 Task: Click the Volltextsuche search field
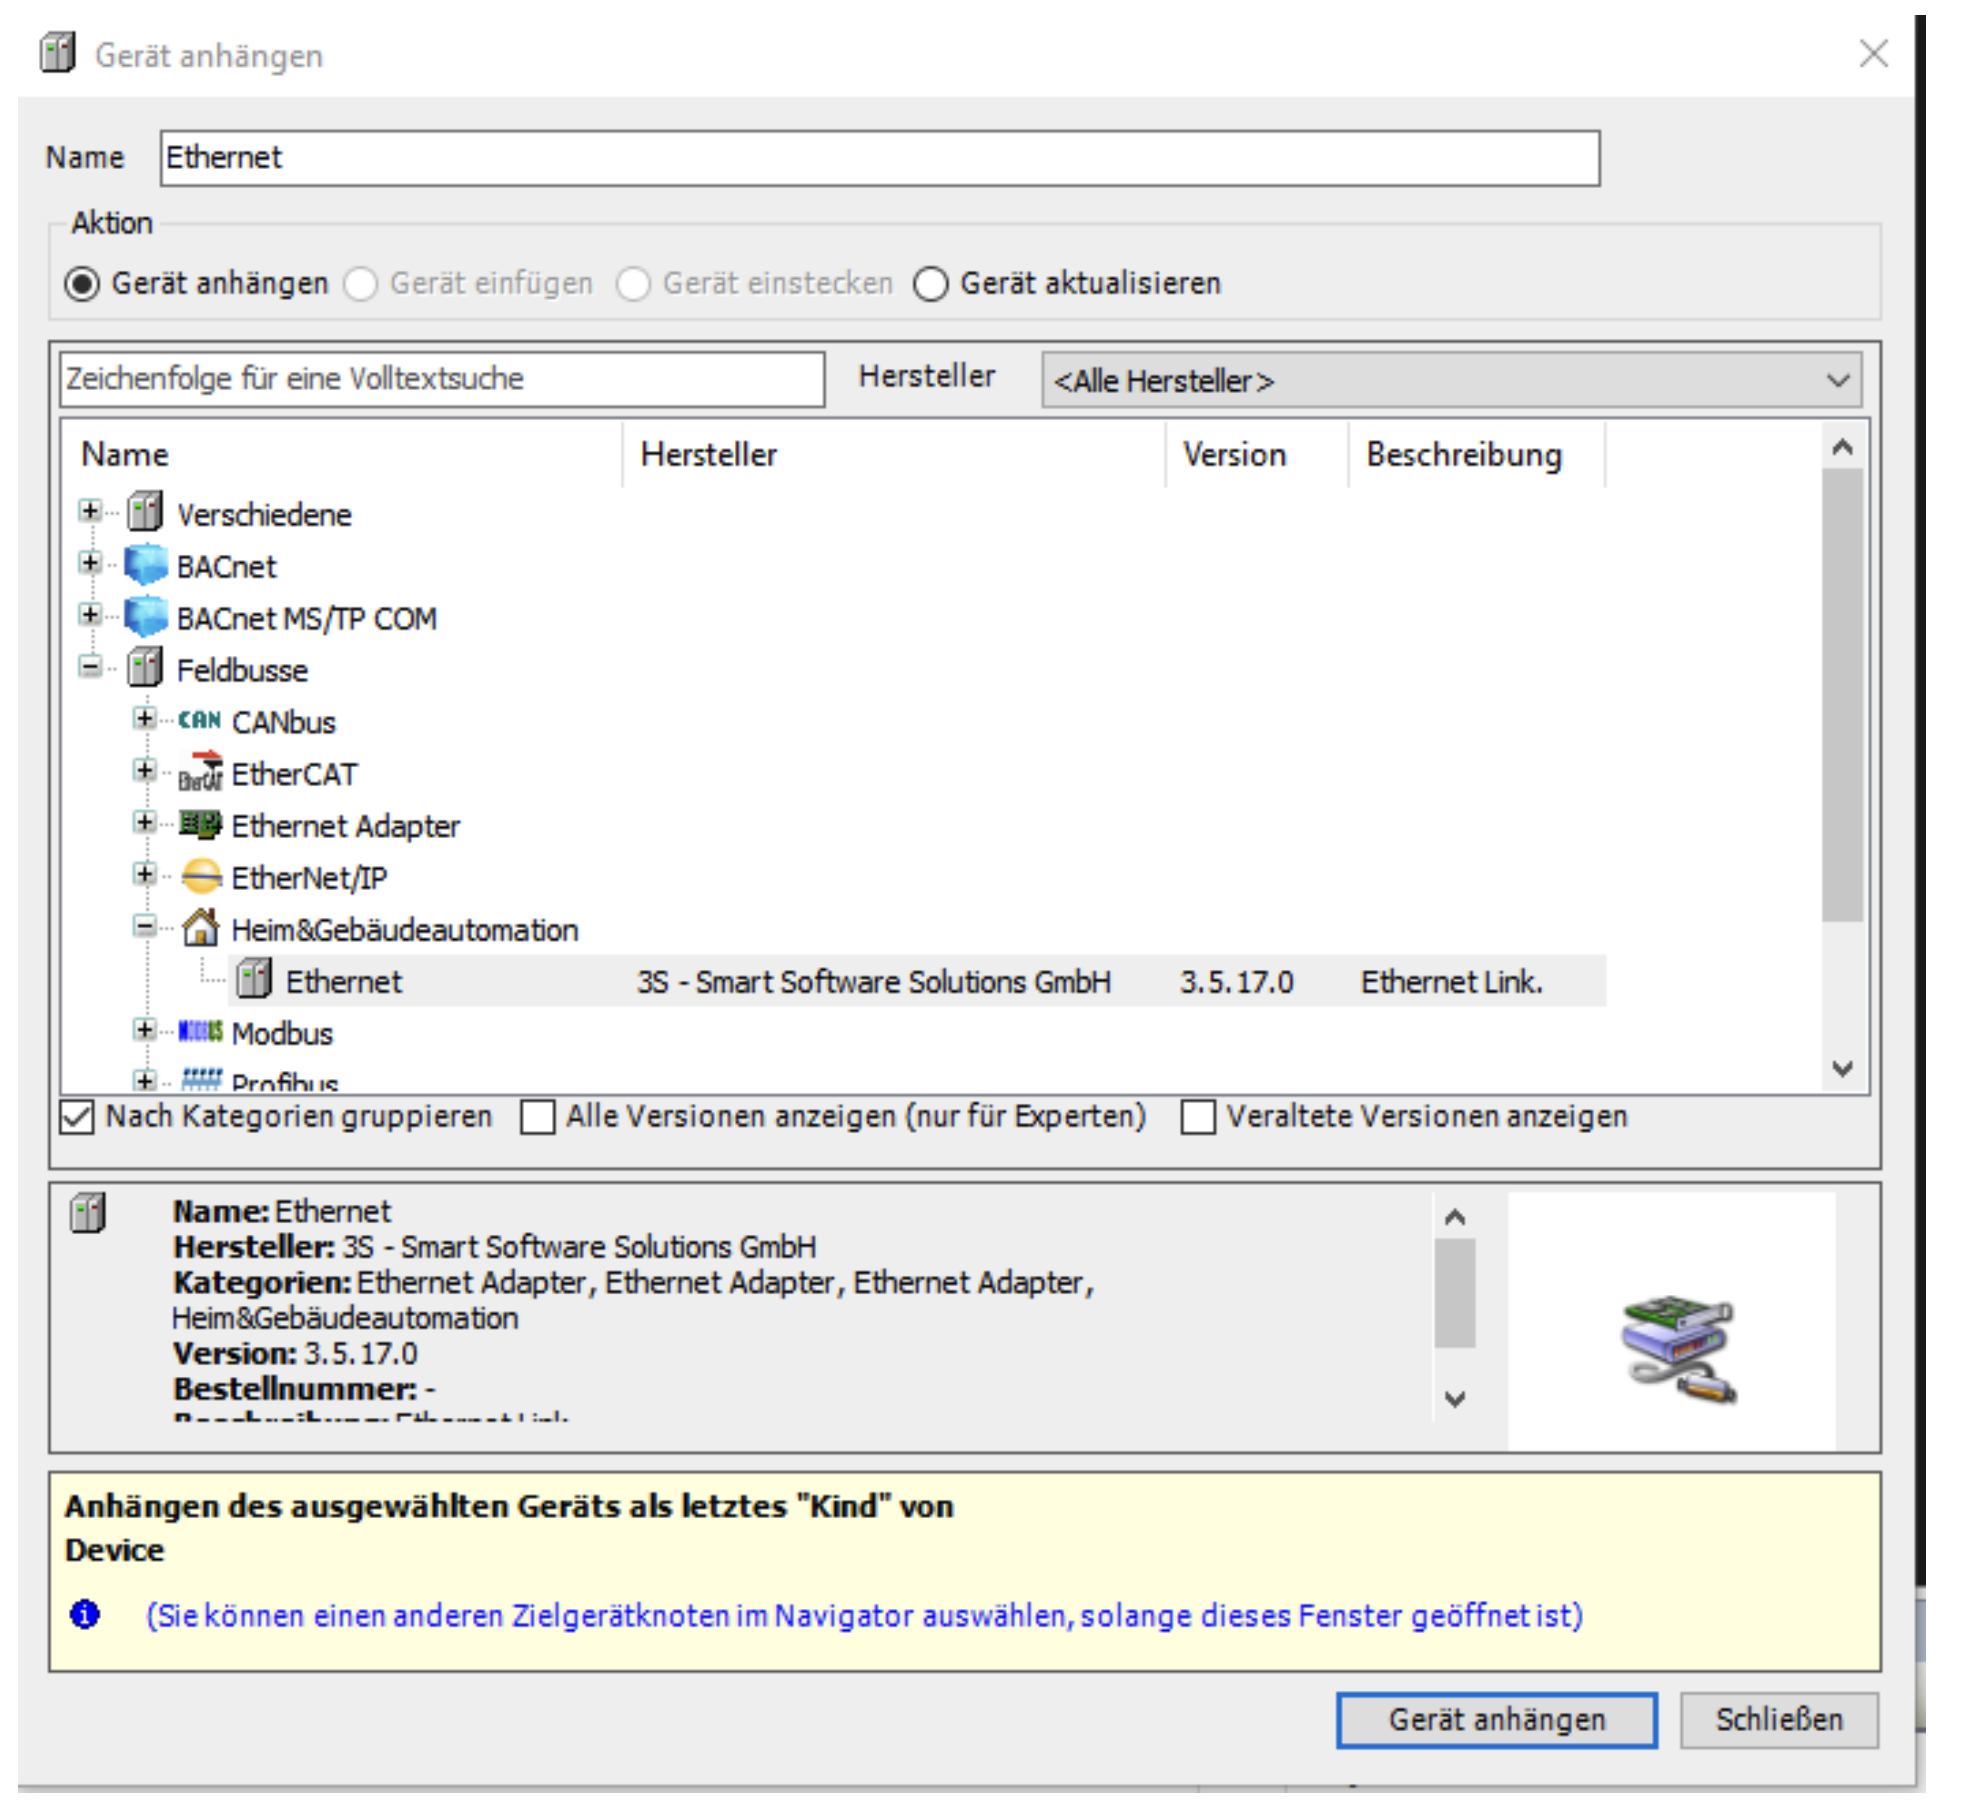(440, 379)
